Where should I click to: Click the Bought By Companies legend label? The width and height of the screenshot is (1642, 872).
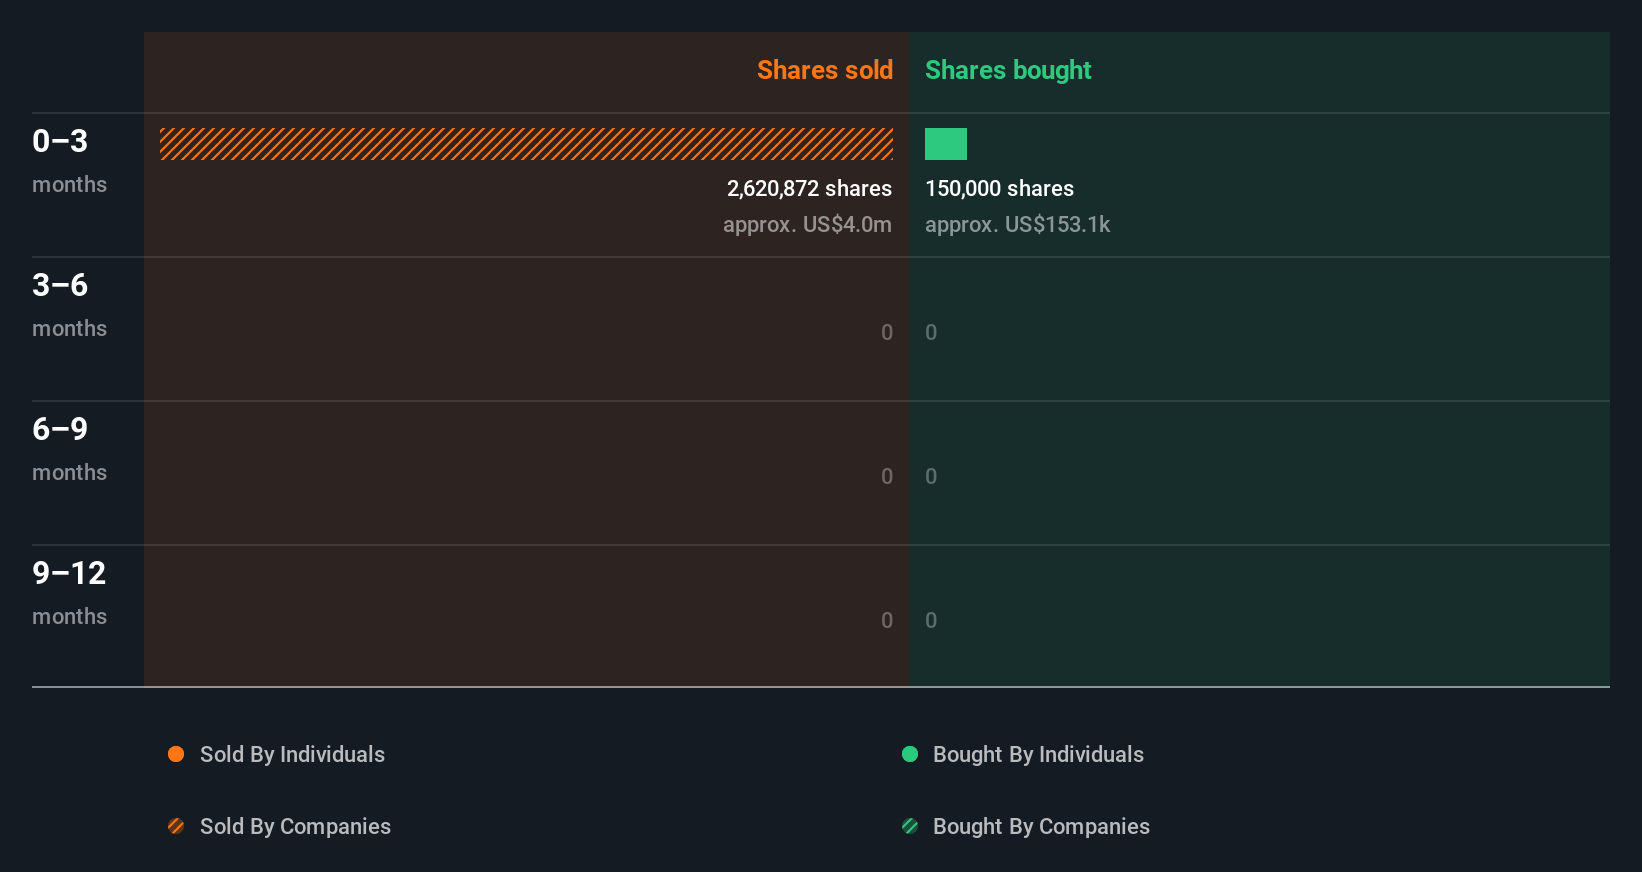click(1041, 826)
